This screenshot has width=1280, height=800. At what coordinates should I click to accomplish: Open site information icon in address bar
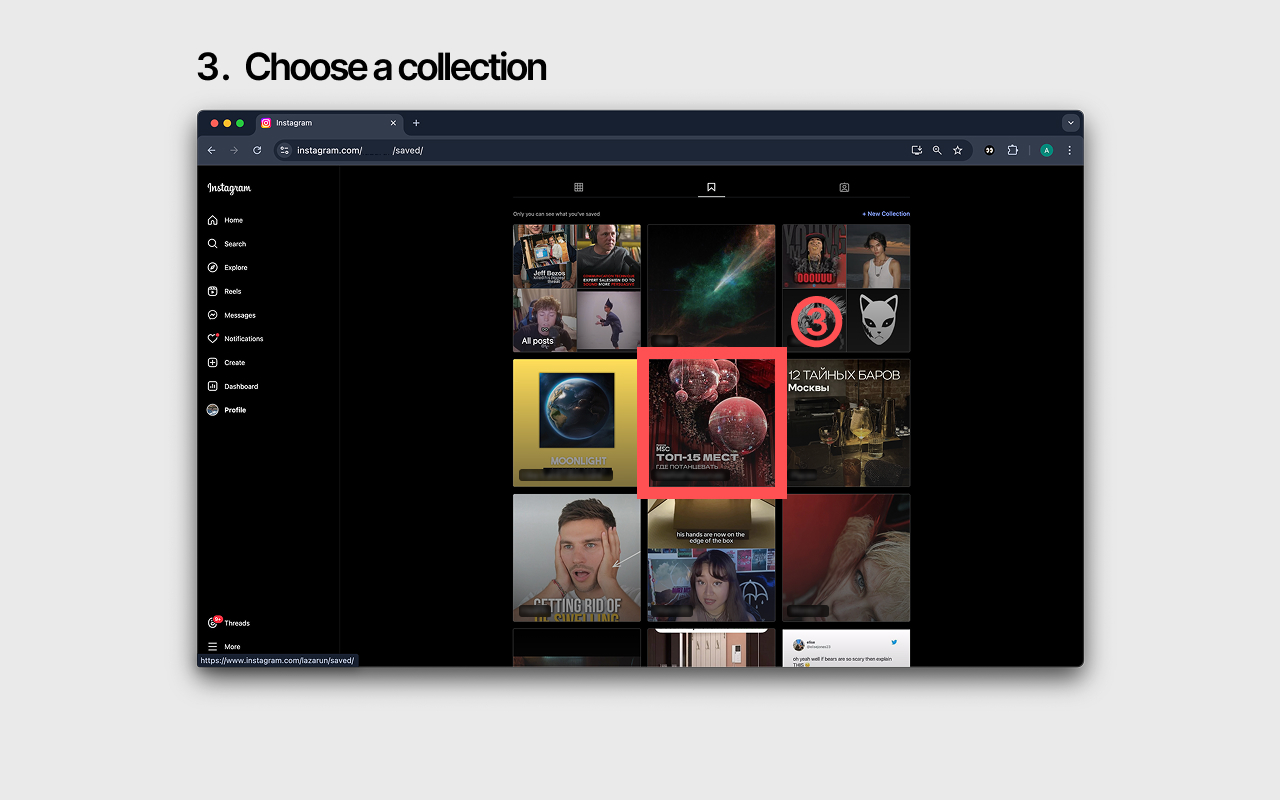284,150
